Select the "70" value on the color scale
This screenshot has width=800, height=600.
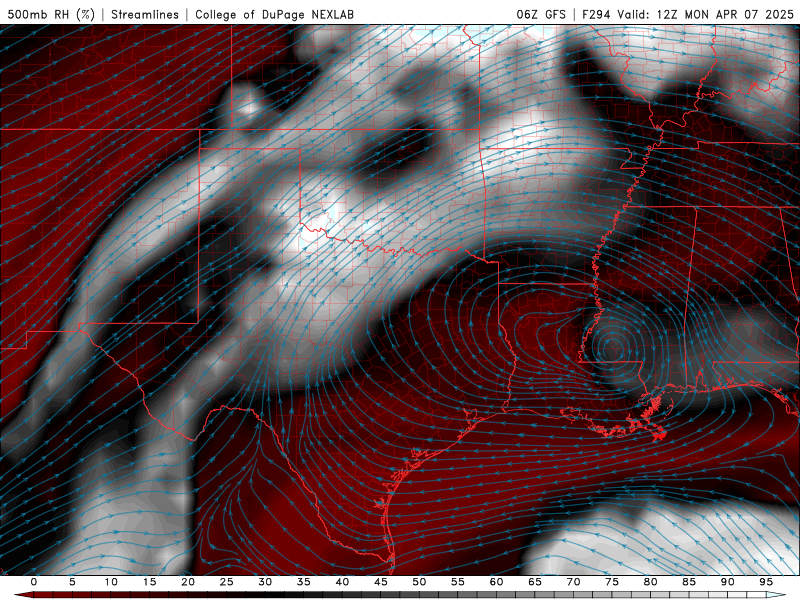(x=573, y=582)
